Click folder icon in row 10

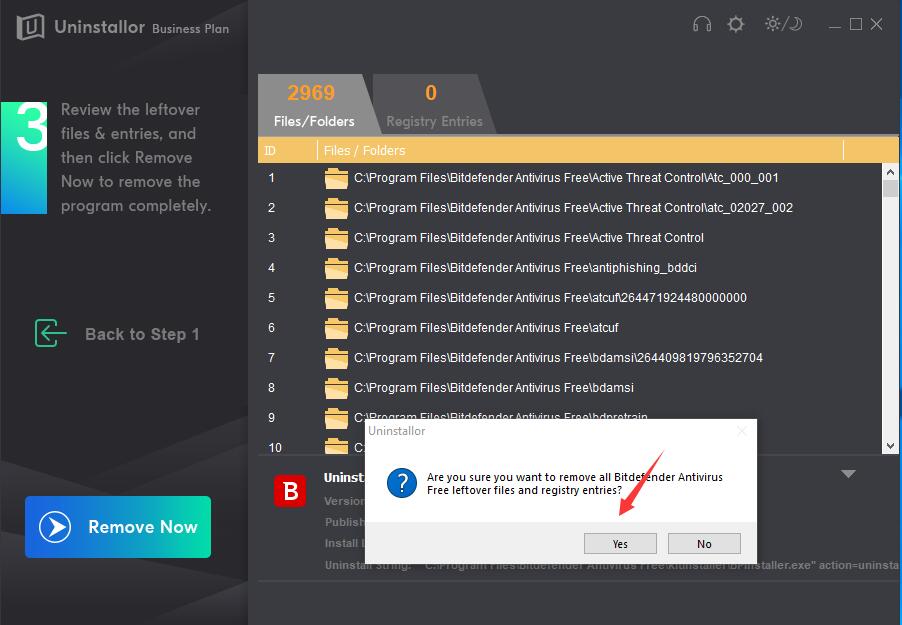click(x=336, y=446)
